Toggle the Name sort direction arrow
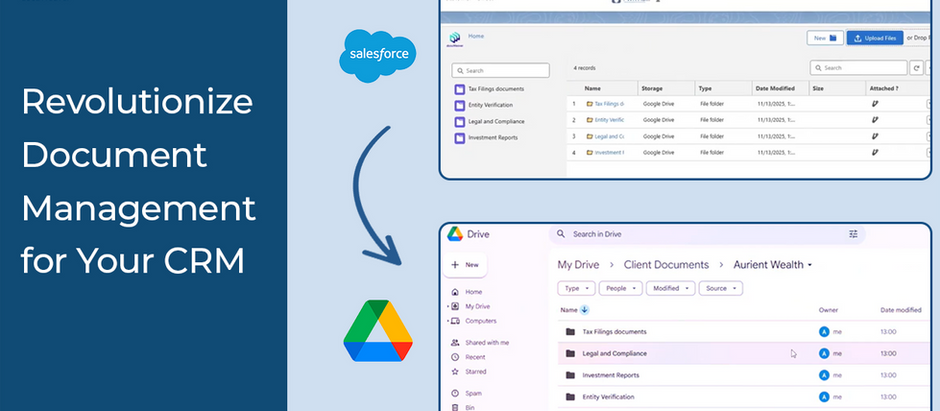Screen dimensions: 940x411 [585, 310]
